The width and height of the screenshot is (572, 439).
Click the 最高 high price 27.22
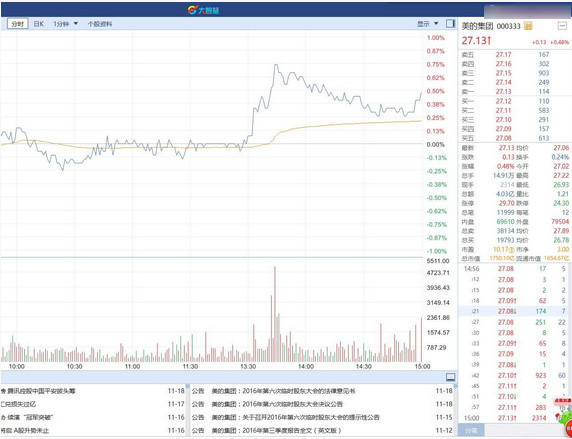click(x=561, y=176)
